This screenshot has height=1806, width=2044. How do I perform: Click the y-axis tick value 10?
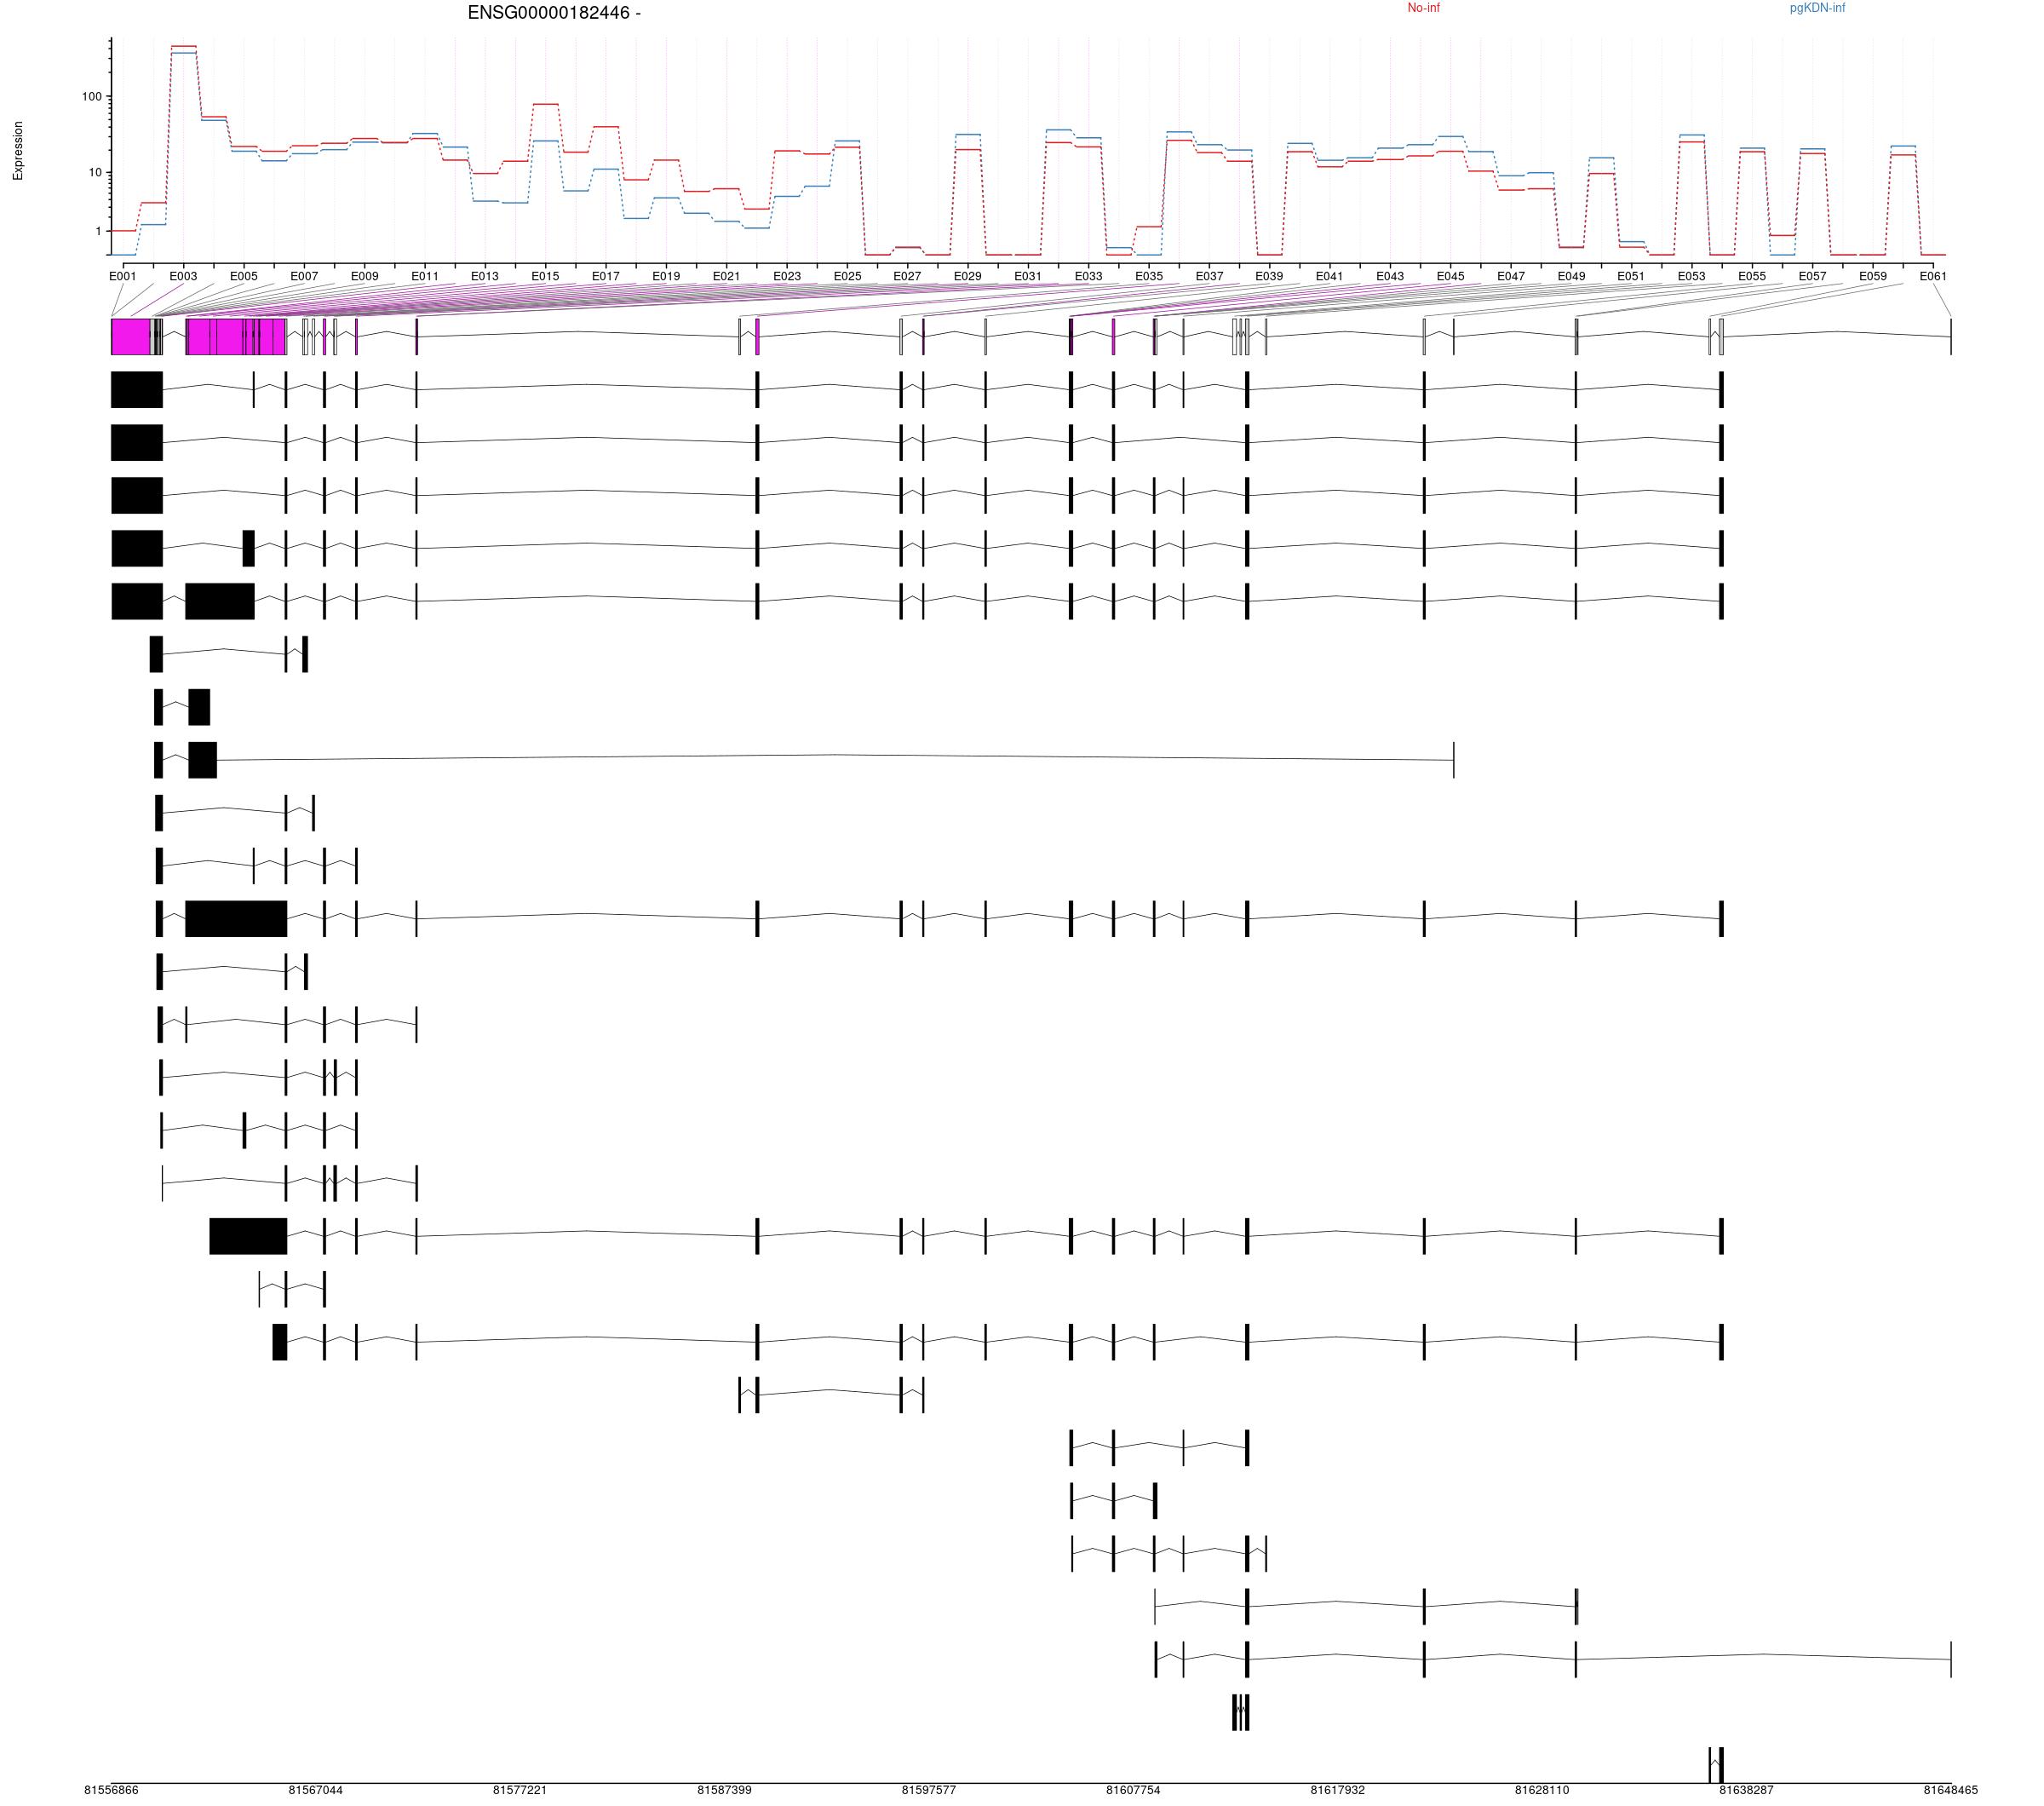pos(95,173)
